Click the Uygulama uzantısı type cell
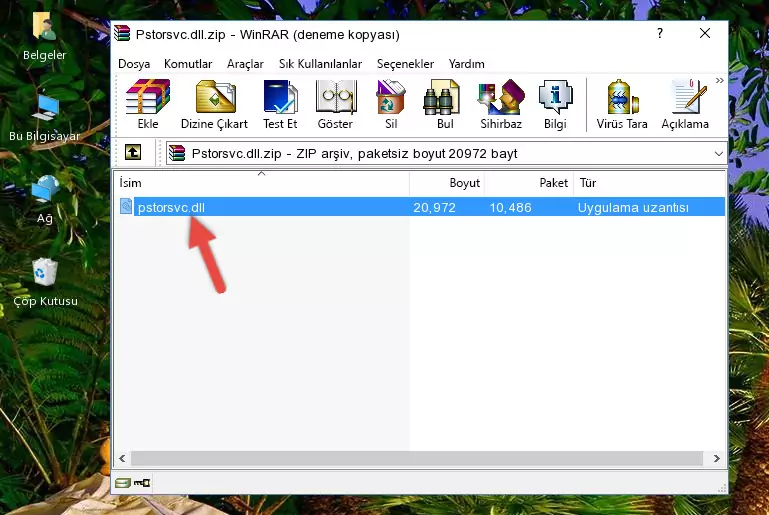The image size is (769, 515). pyautogui.click(x=633, y=207)
